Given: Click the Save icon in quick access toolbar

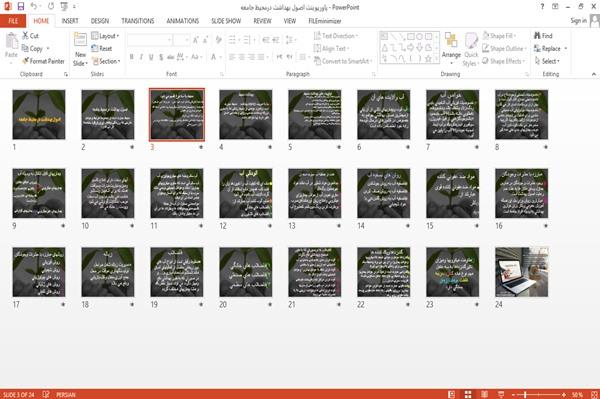Looking at the screenshot, I should (21, 6).
